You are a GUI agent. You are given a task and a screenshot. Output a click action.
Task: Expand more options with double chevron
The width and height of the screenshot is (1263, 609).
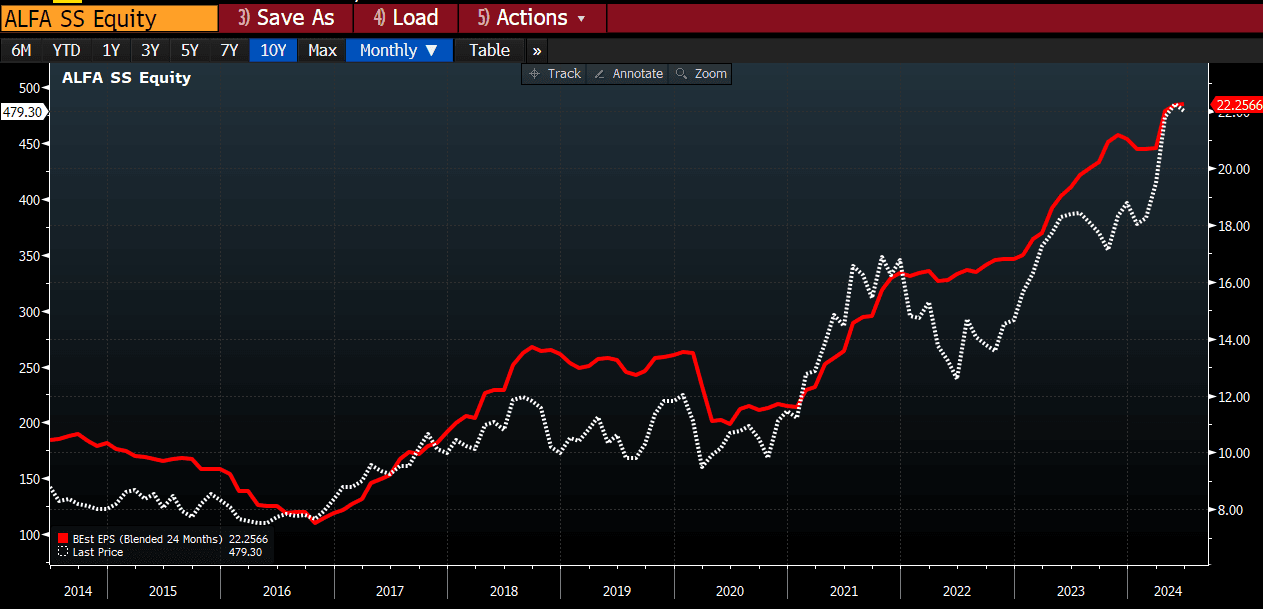536,50
